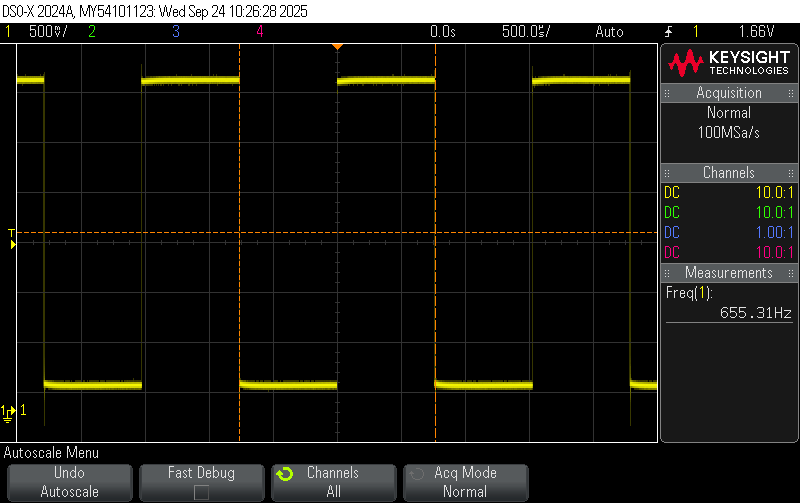Open the Channels All softkey selector
This screenshot has height=503, width=800.
[x=332, y=482]
